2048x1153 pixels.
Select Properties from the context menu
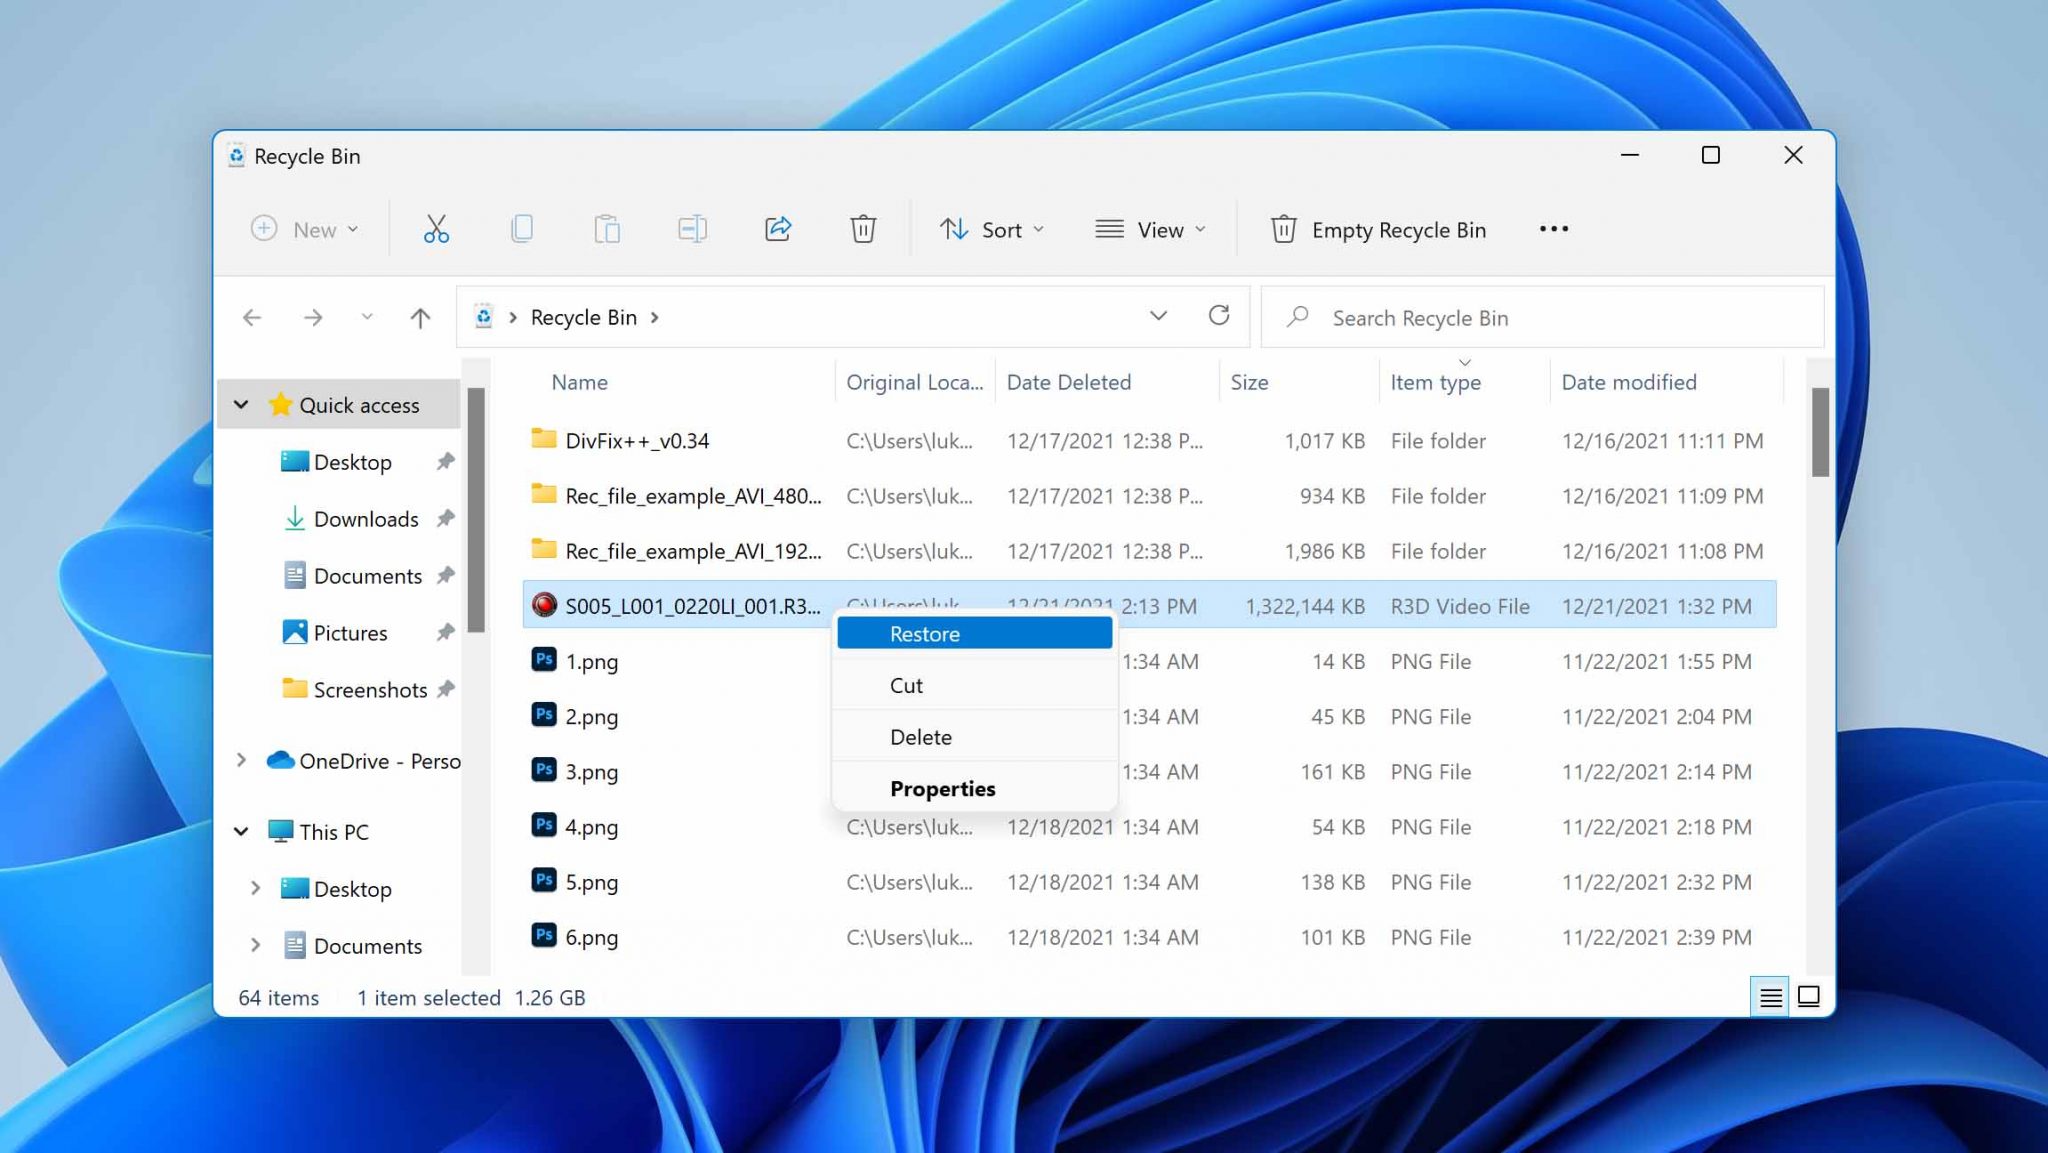(x=942, y=787)
